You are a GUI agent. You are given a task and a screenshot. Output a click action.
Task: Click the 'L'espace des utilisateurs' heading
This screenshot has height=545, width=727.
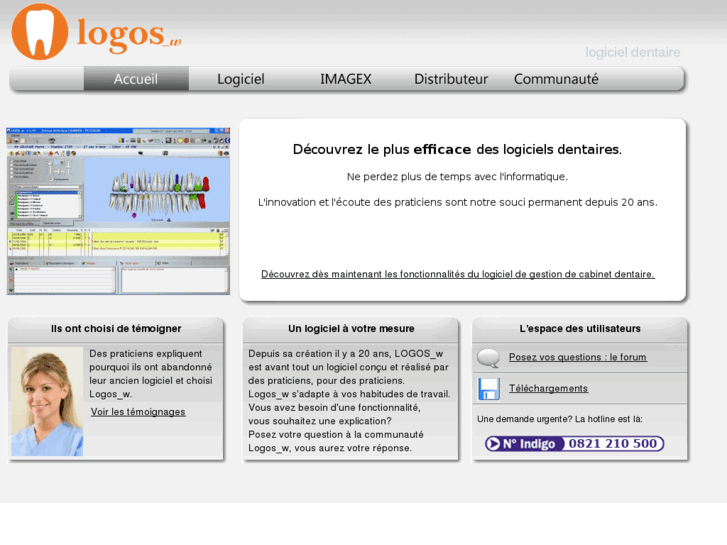tap(580, 328)
